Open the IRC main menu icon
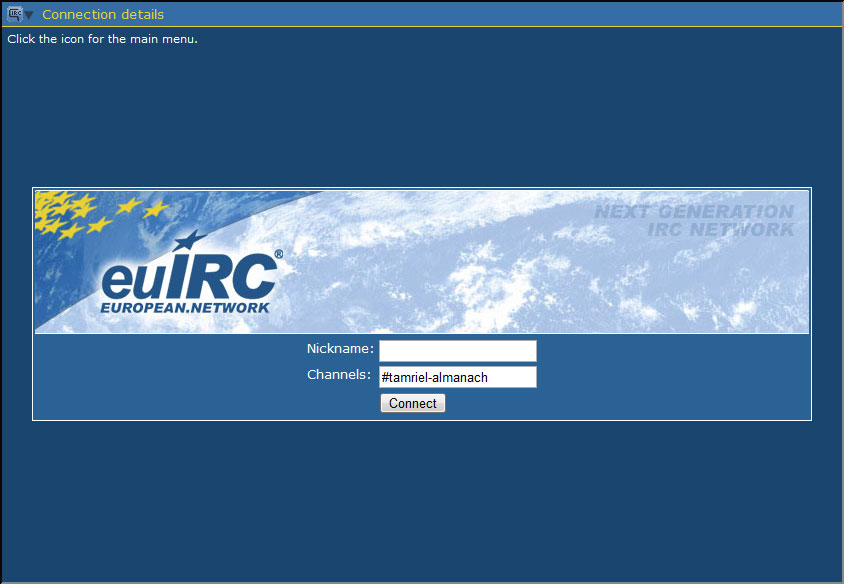This screenshot has height=584, width=844. pyautogui.click(x=14, y=14)
